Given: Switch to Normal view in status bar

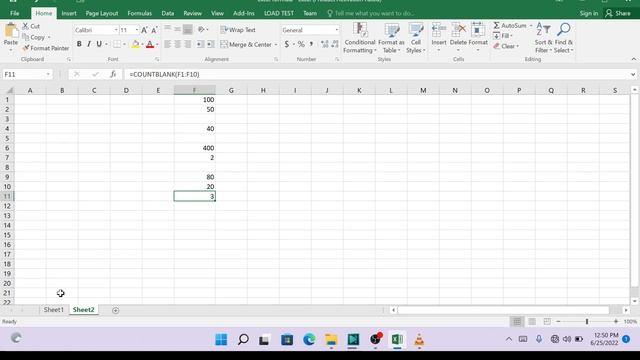Looking at the screenshot, I should click(x=517, y=322).
